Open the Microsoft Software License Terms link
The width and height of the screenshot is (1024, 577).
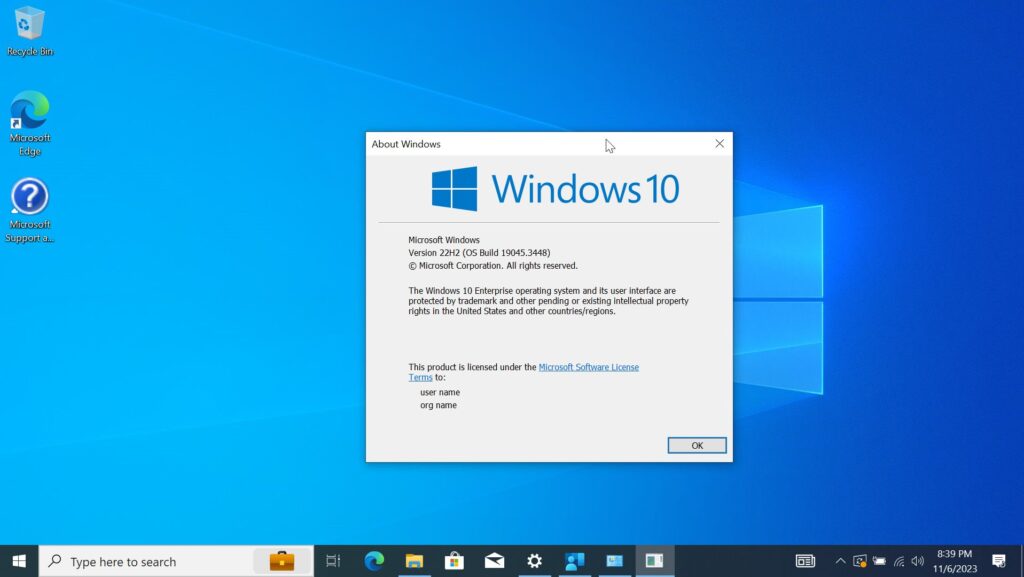(x=589, y=367)
